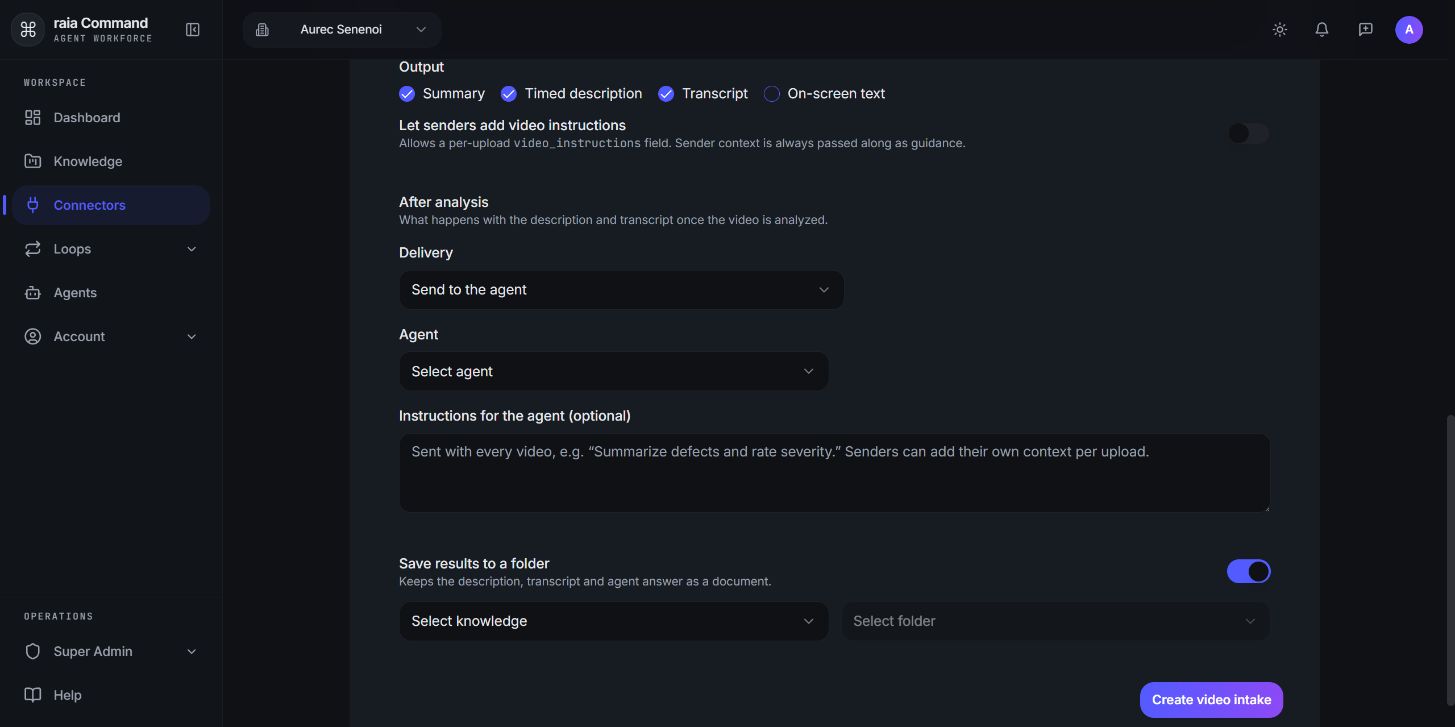Open the feedback chat icon
1455x727 pixels.
pos(1365,30)
